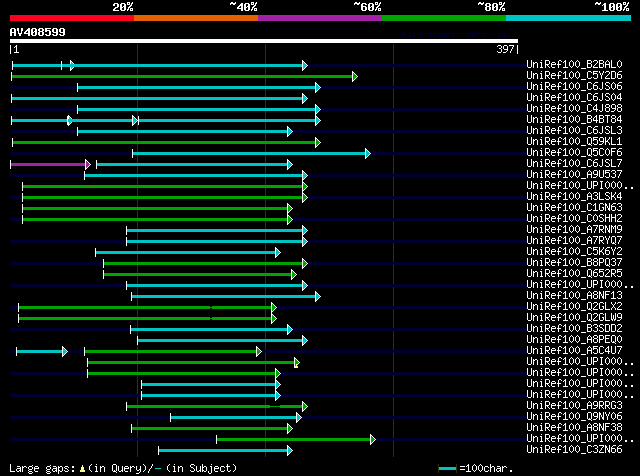Screen dimensions: 640x476
Task: Open the UniRef100_C6JS04 hit label
Action: click(574, 98)
